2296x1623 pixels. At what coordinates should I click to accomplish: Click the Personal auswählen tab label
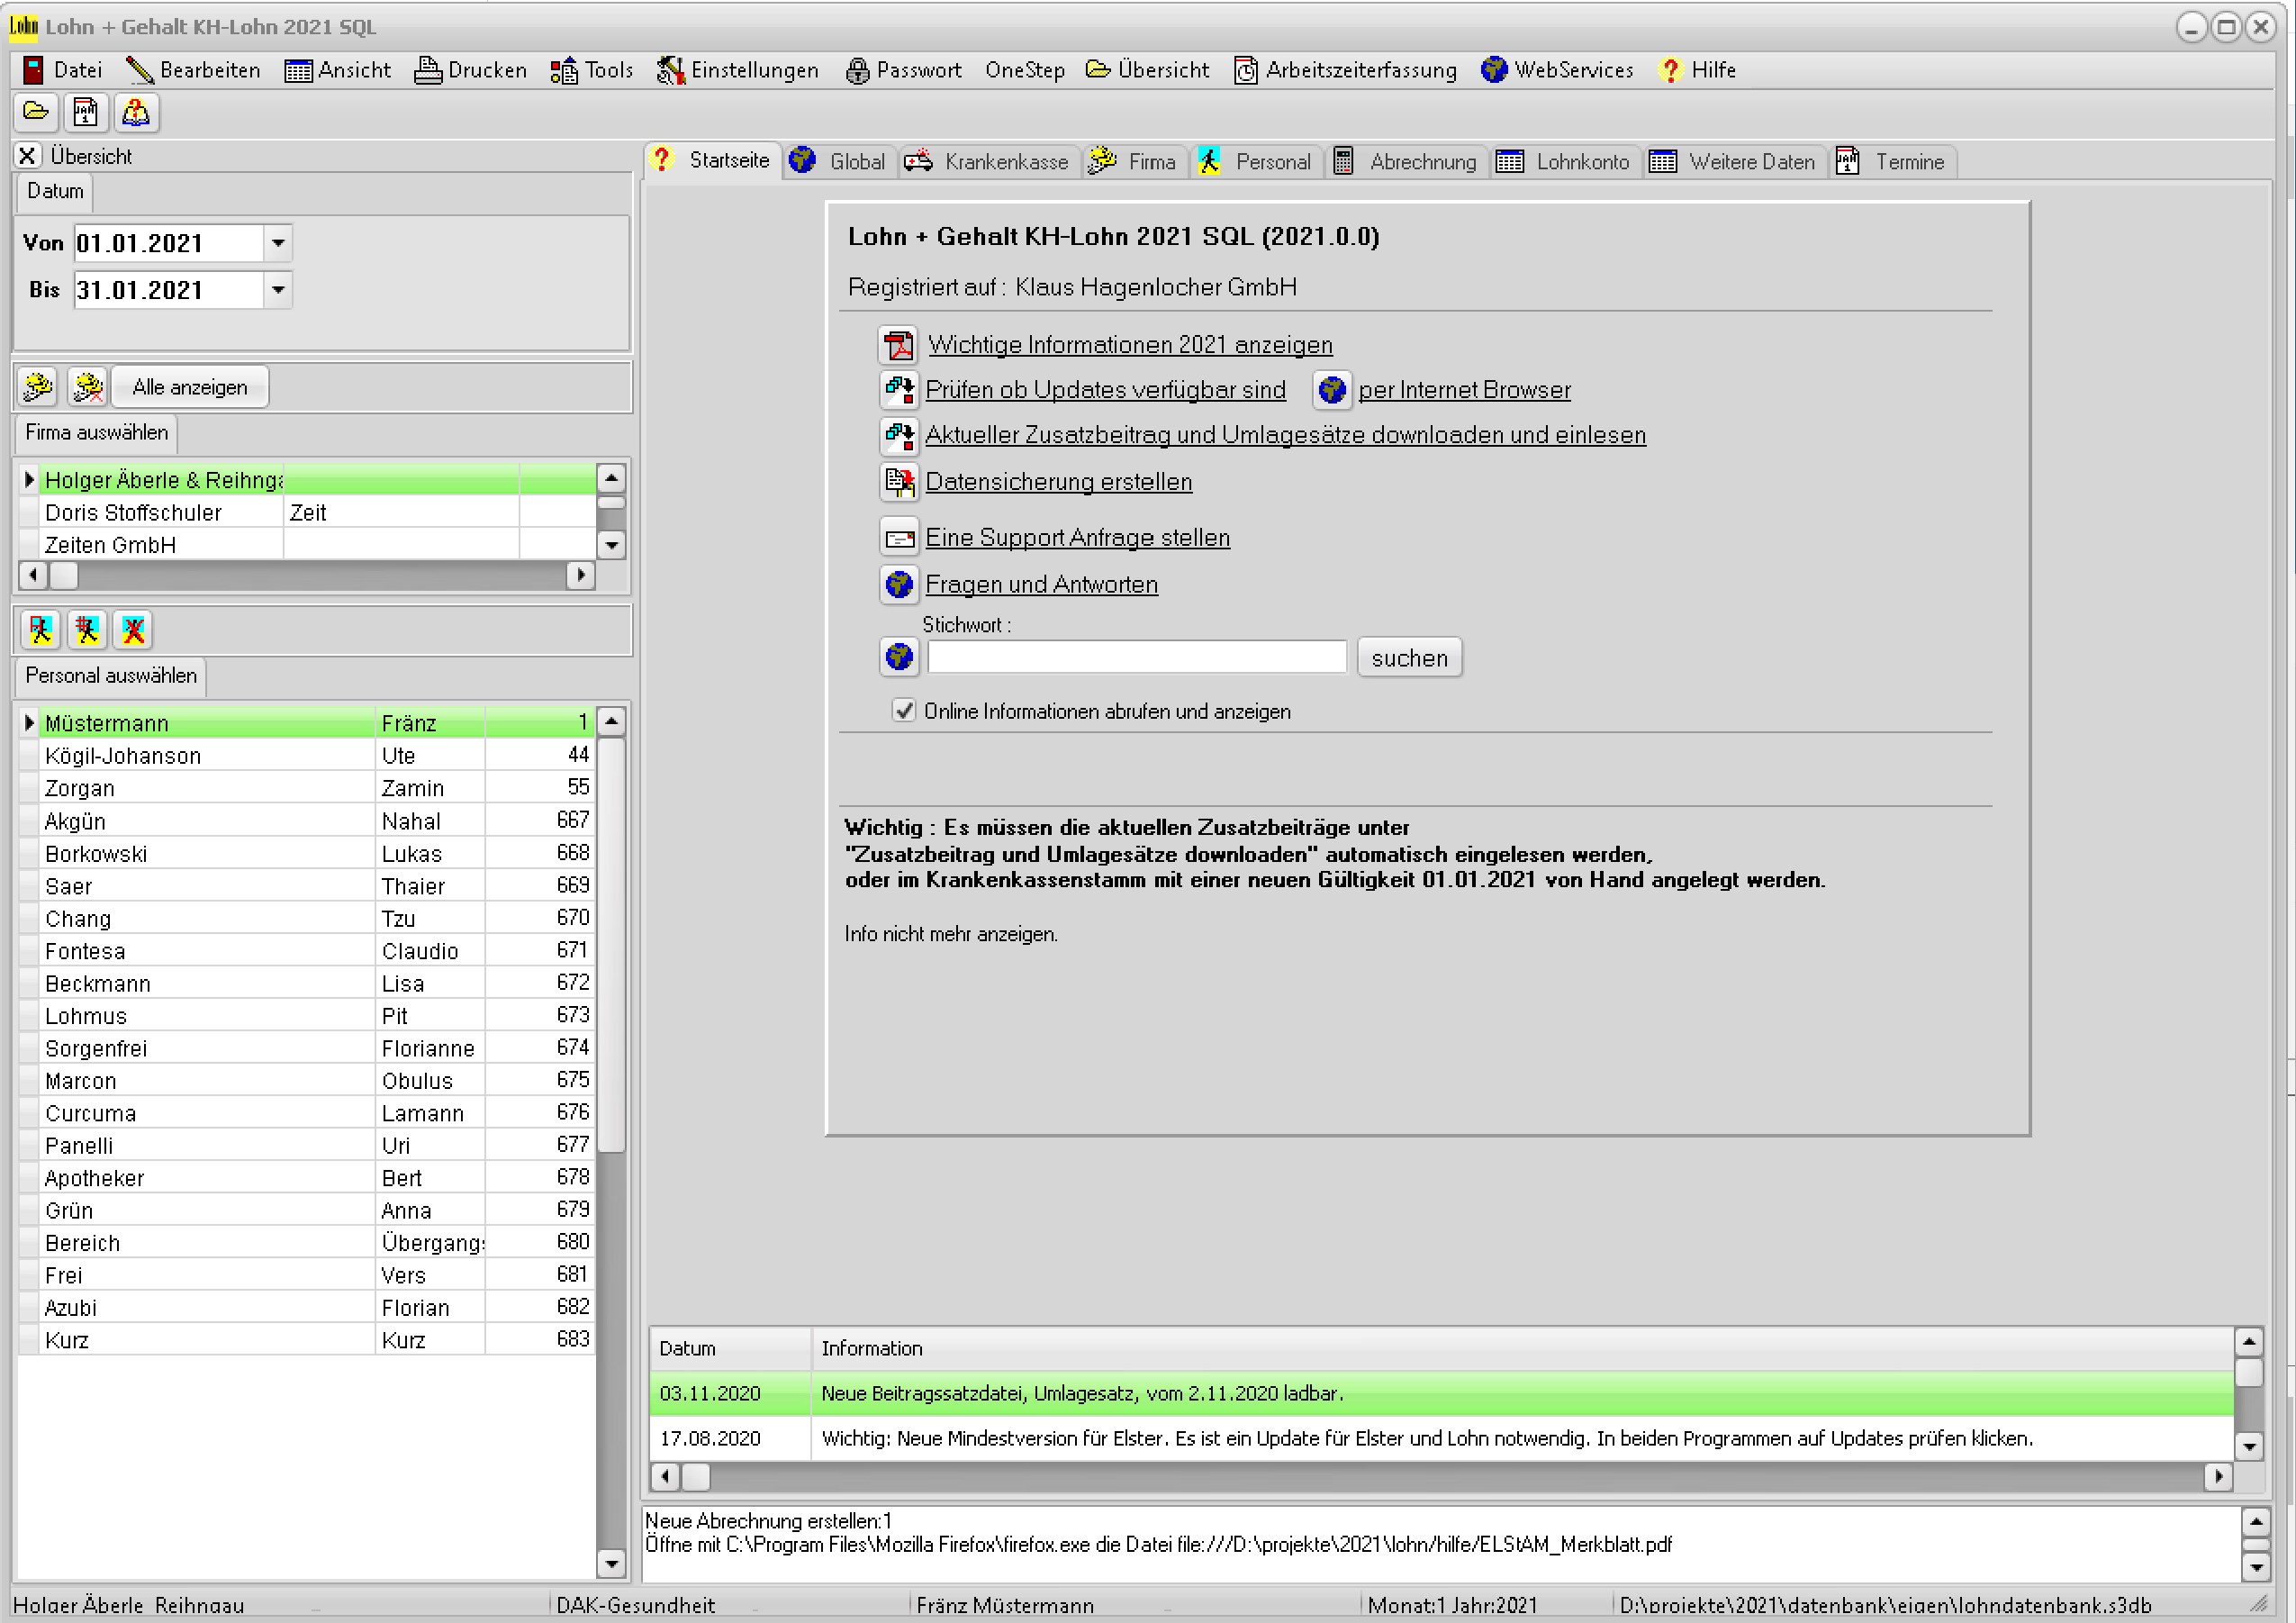coord(111,676)
